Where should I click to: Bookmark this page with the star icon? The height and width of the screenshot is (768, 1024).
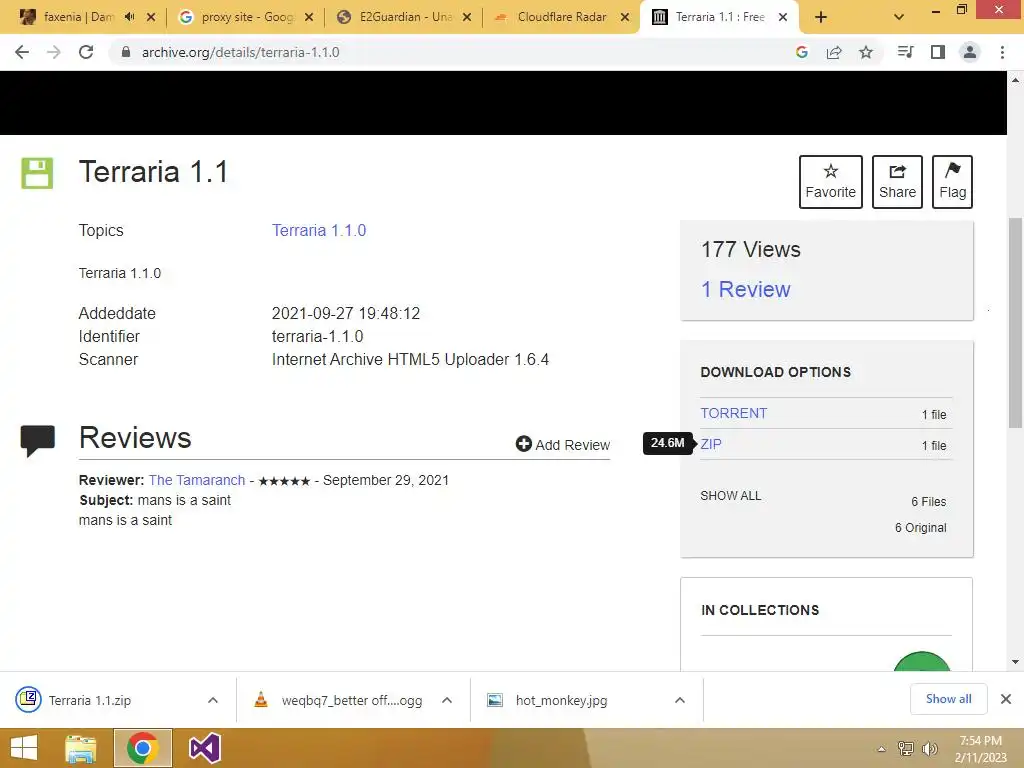[866, 52]
